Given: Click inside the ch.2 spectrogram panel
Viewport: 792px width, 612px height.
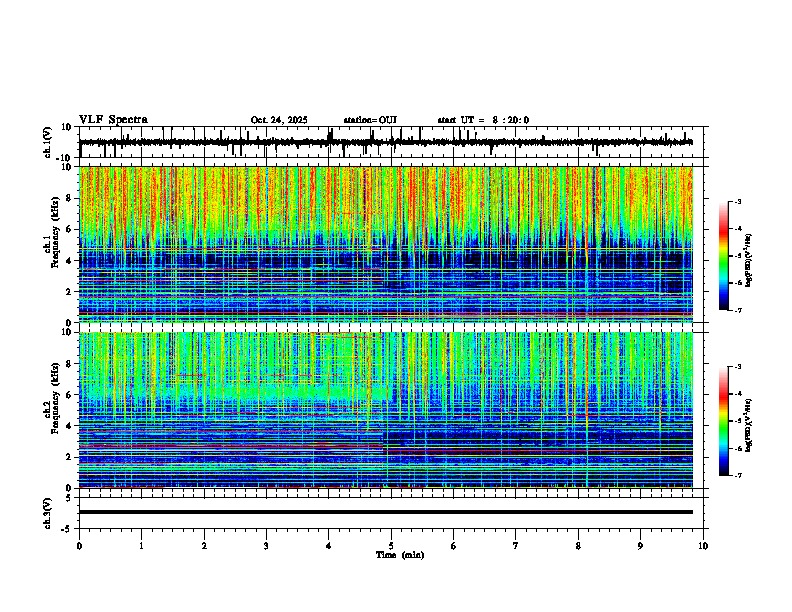Looking at the screenshot, I should pyautogui.click(x=386, y=410).
